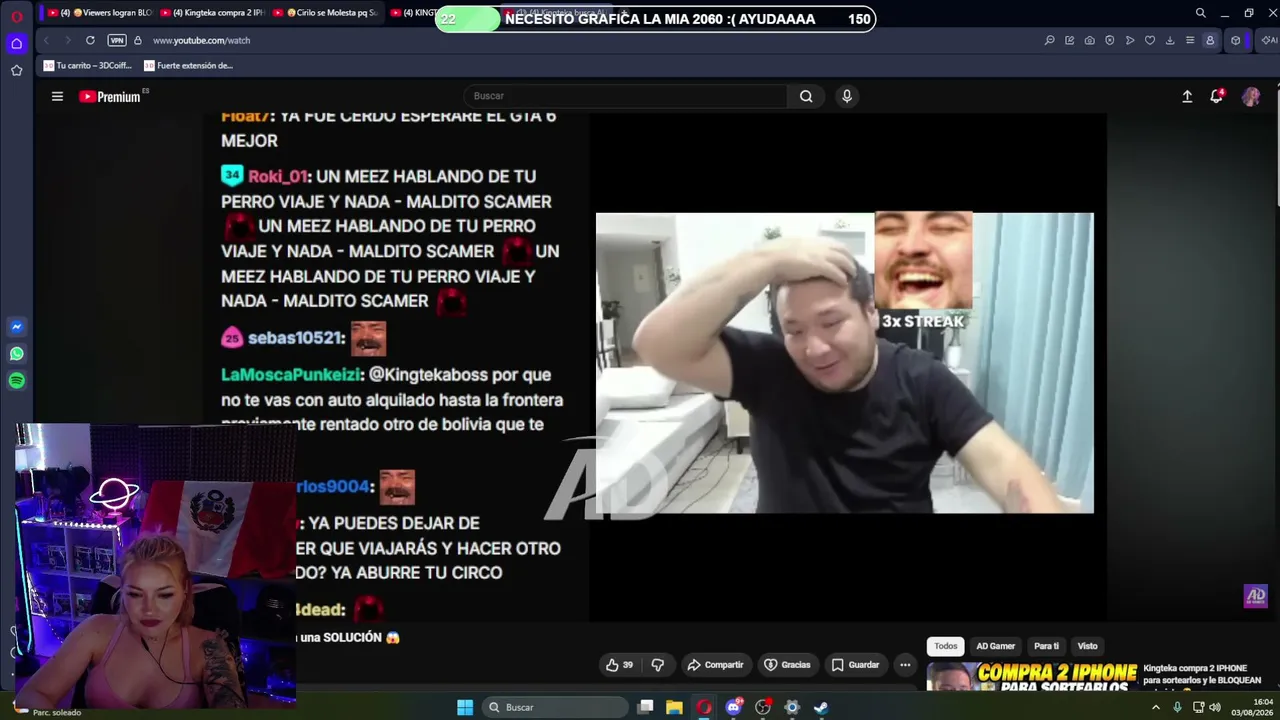Open the Opera main menu logo
The width and height of the screenshot is (1280, 720).
pyautogui.click(x=16, y=17)
